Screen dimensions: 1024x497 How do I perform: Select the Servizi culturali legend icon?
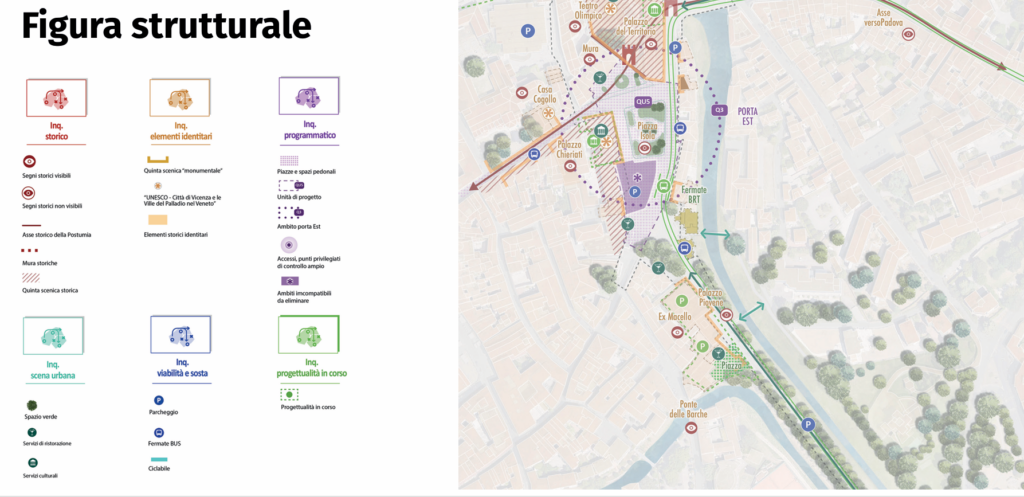(x=32, y=463)
